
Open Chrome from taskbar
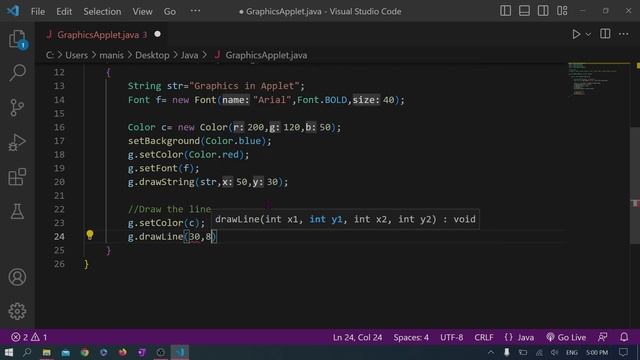84,352
